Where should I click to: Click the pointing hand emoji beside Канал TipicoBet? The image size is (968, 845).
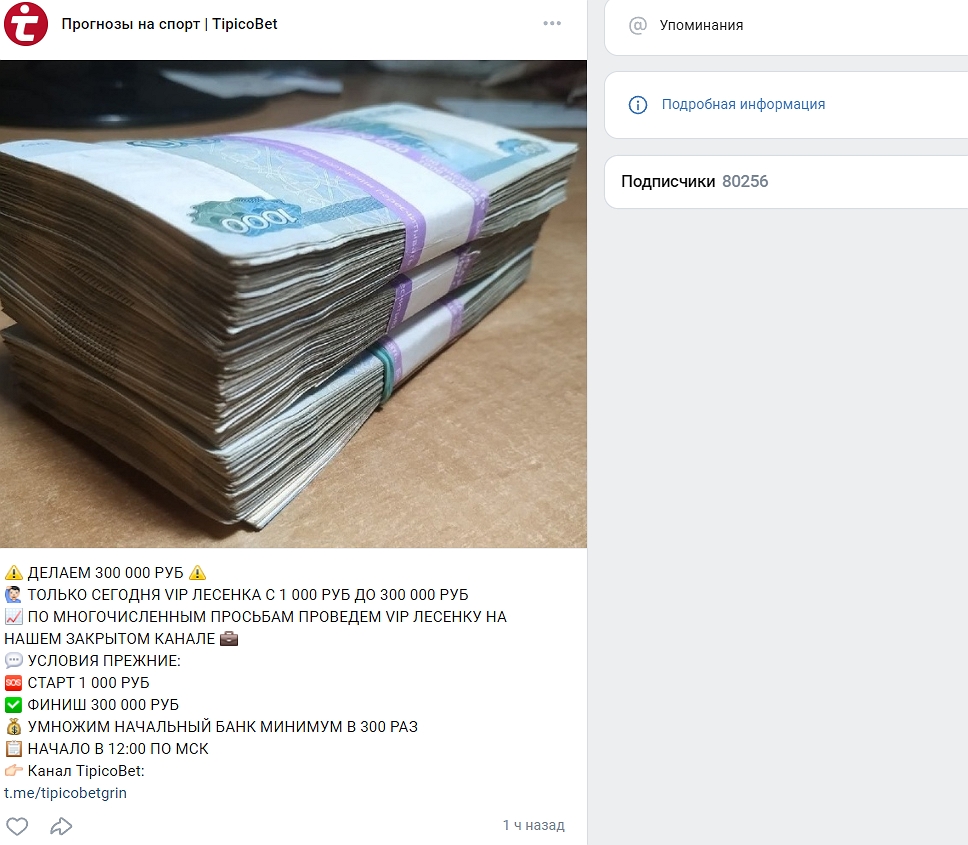click(14, 770)
